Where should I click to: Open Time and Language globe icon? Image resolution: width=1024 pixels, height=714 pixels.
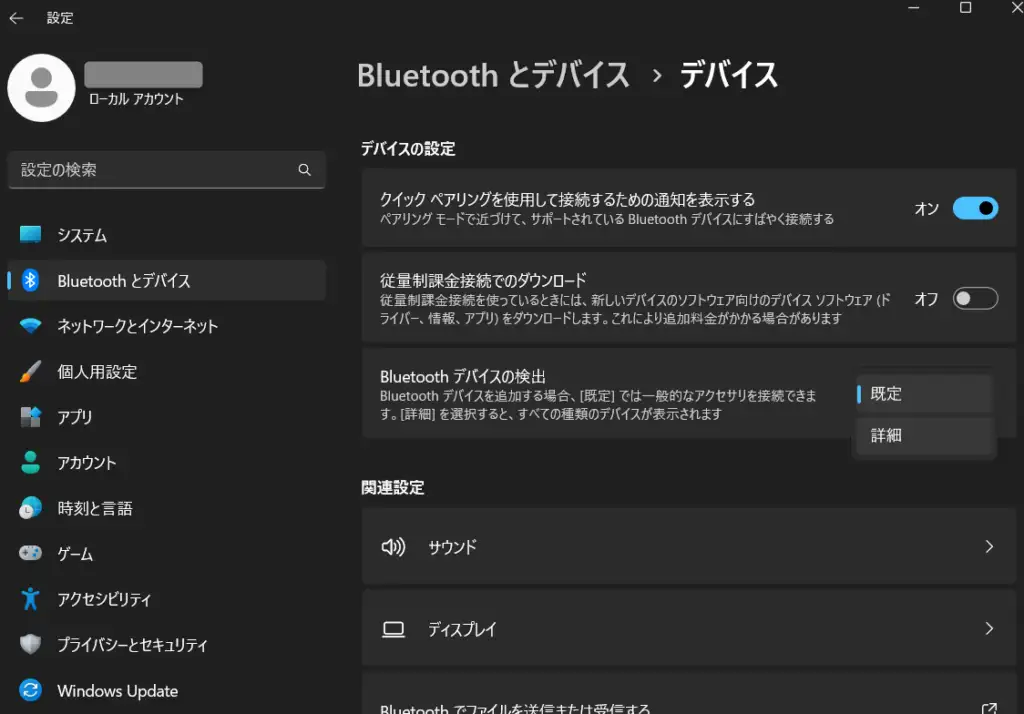pyautogui.click(x=31, y=508)
